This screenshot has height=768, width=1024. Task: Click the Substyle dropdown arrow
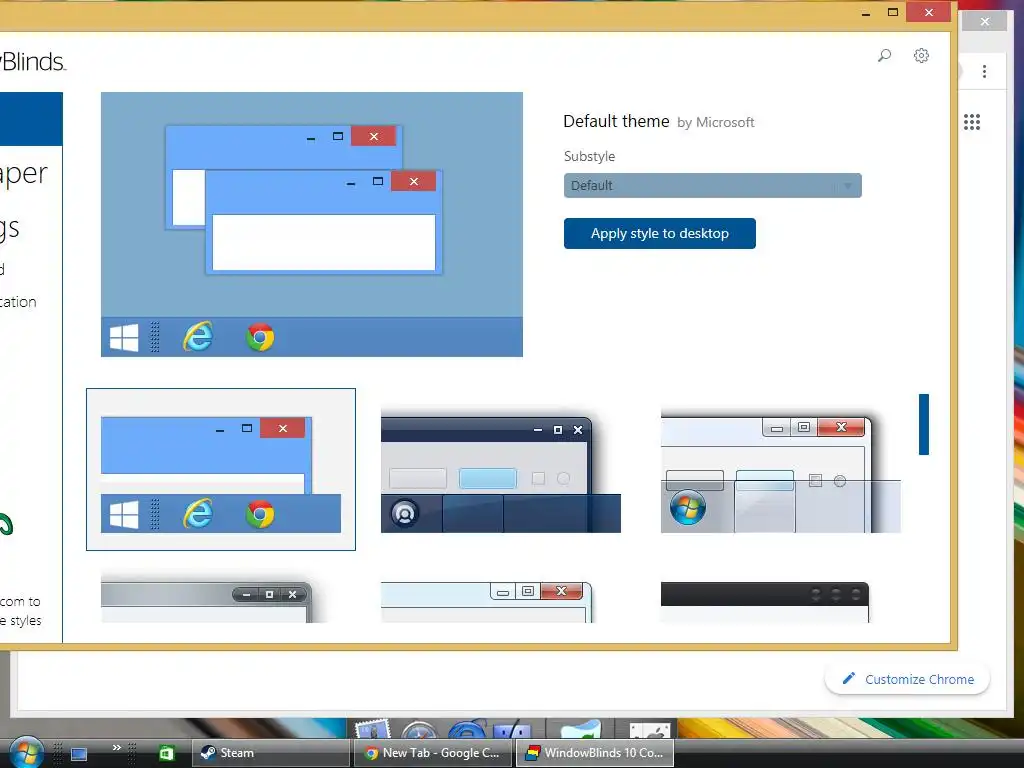click(x=848, y=185)
